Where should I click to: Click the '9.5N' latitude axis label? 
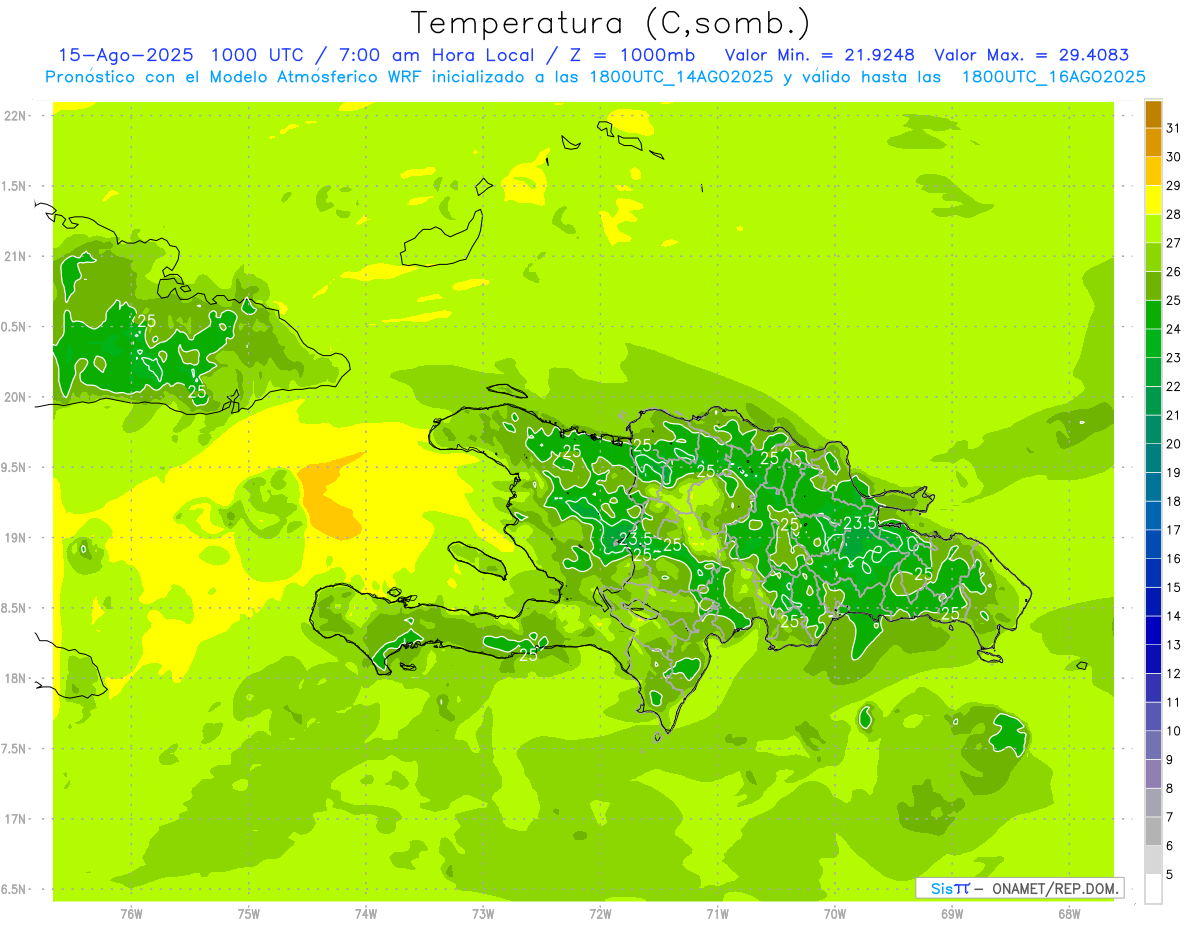click(15, 467)
